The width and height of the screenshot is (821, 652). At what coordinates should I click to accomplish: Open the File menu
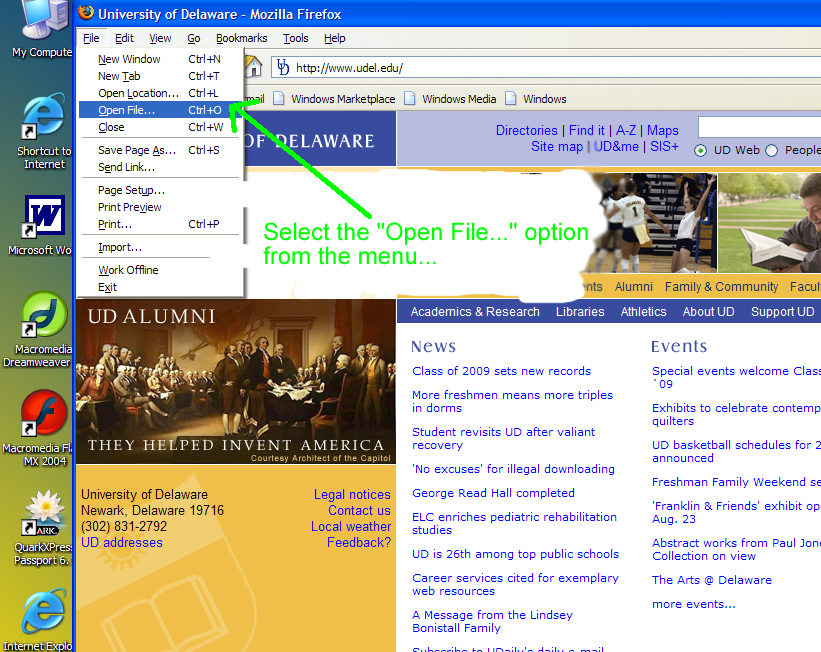tap(91, 38)
